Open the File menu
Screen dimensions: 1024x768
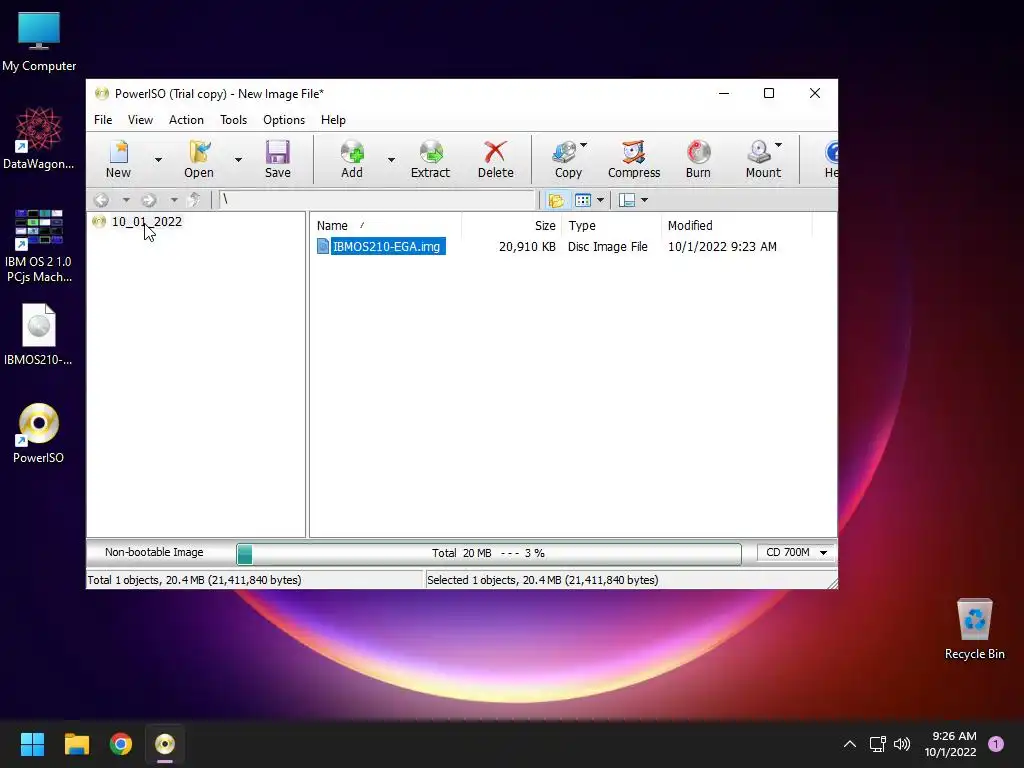(x=103, y=120)
